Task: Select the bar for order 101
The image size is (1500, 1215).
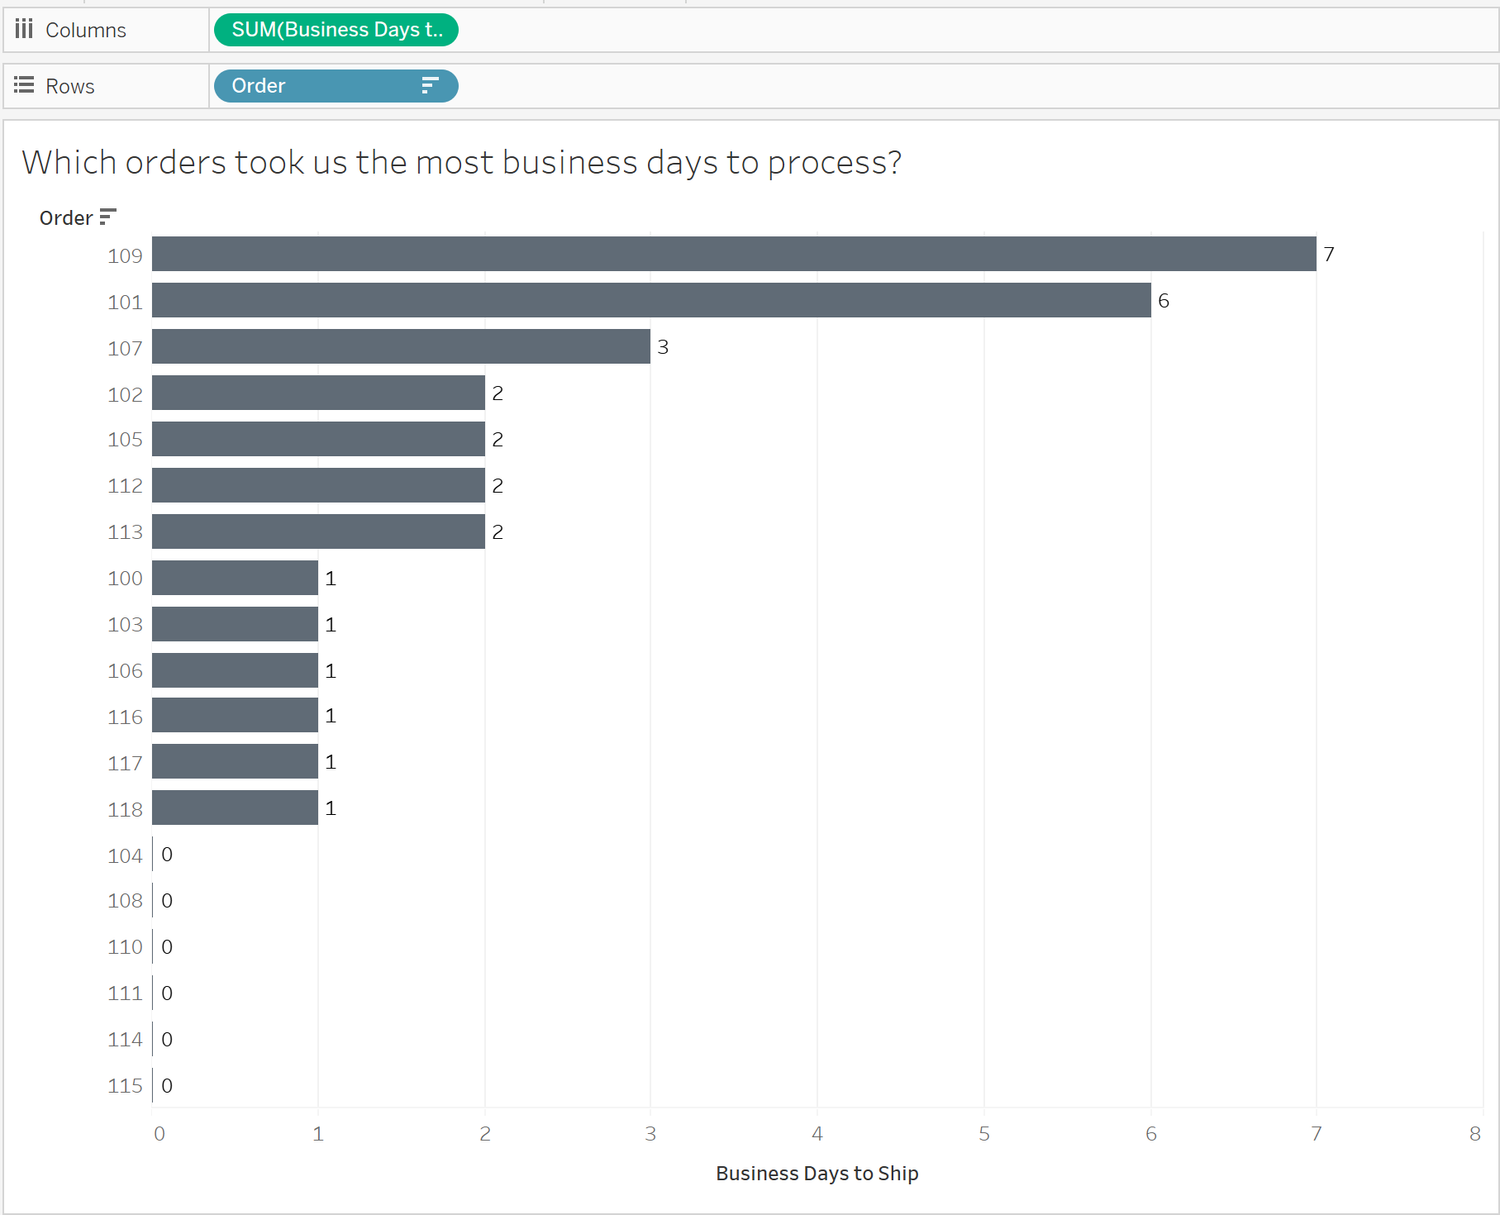Action: 650,300
